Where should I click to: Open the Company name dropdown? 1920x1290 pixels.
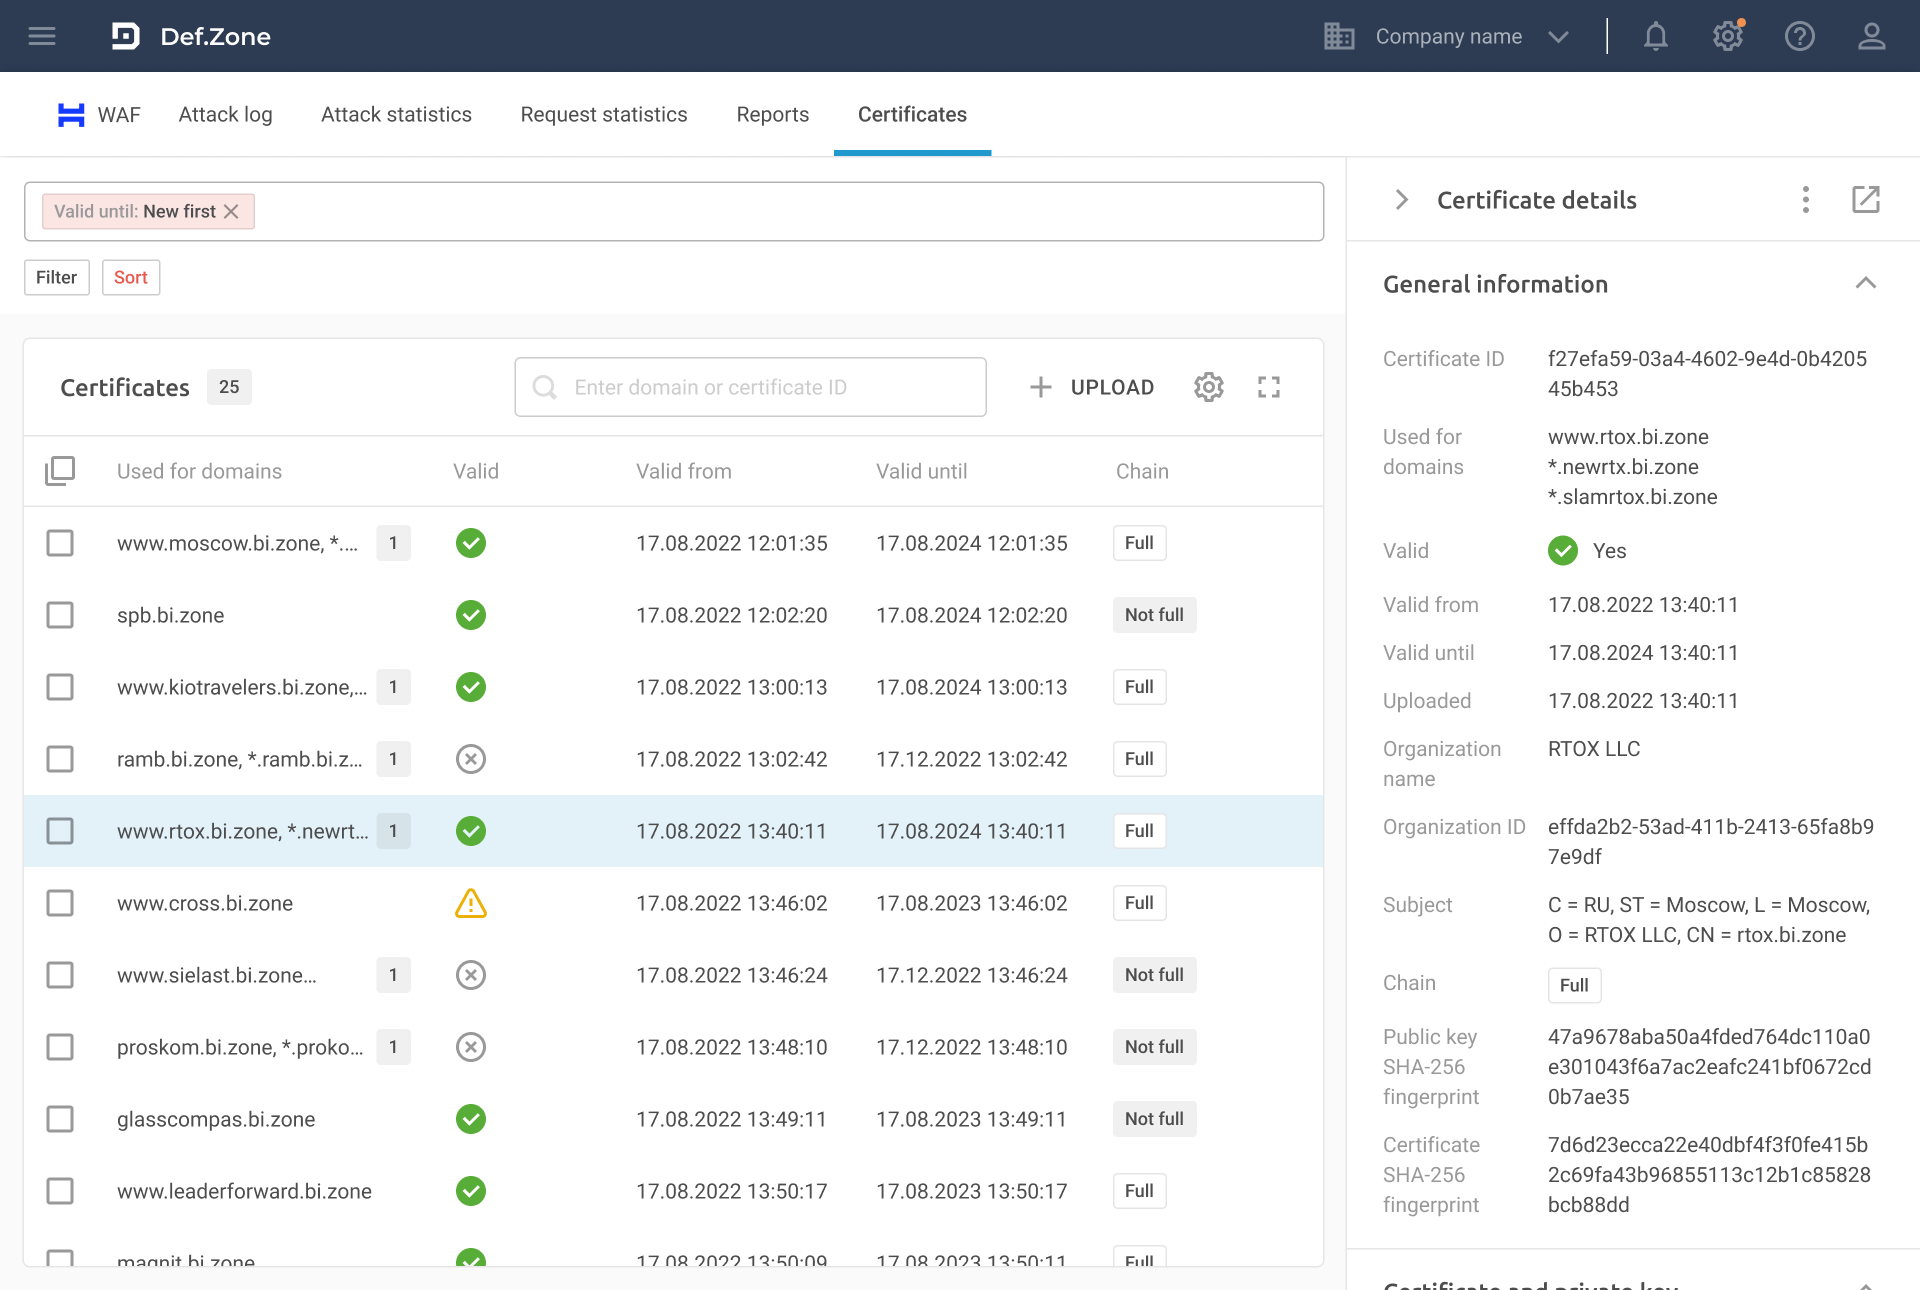(x=1448, y=36)
